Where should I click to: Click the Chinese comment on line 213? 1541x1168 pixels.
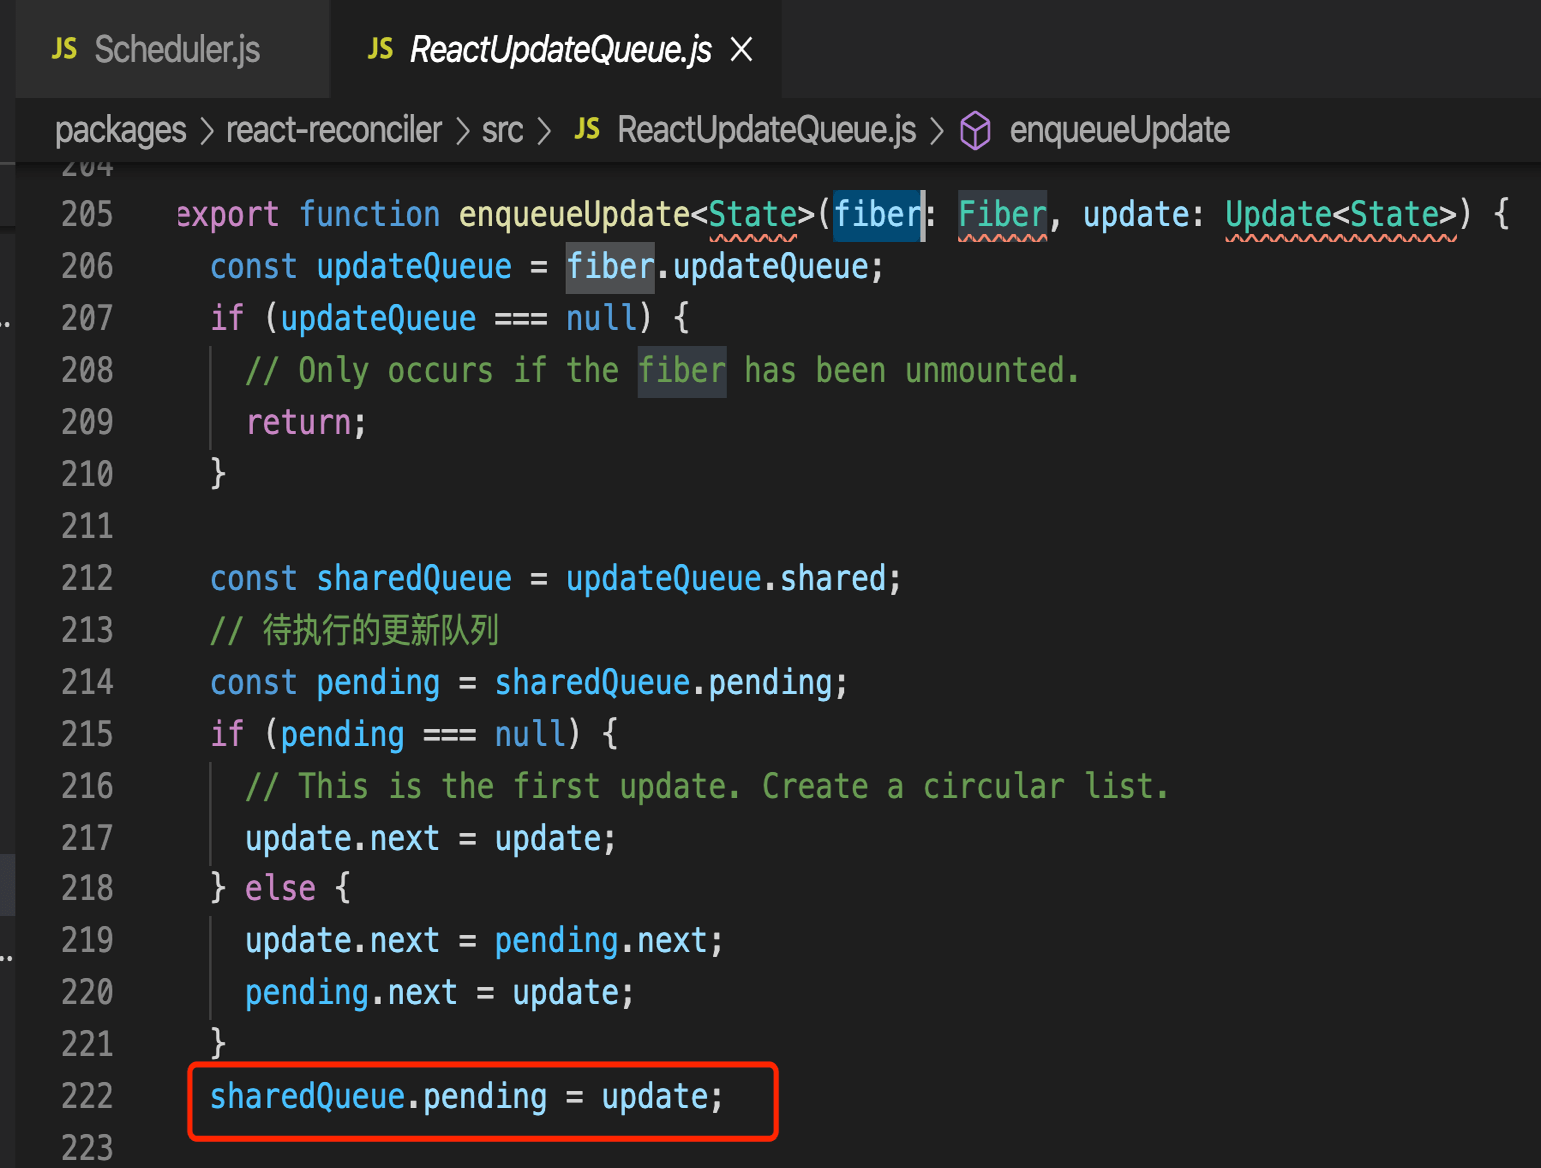point(354,630)
